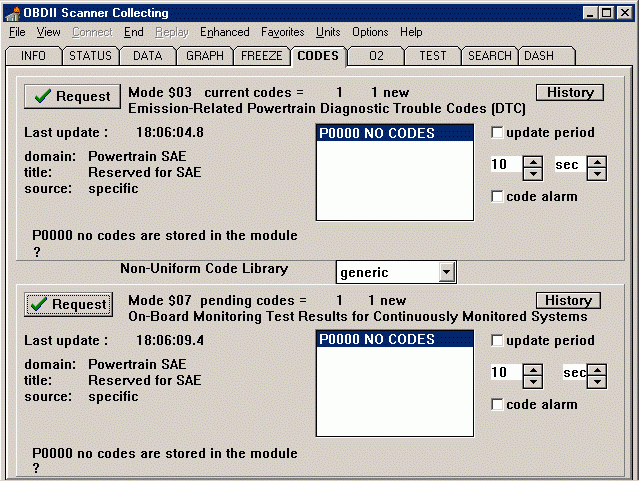Screen dimensions: 639x481
Task: Close the OBDII Scanner window
Action: coord(624,13)
